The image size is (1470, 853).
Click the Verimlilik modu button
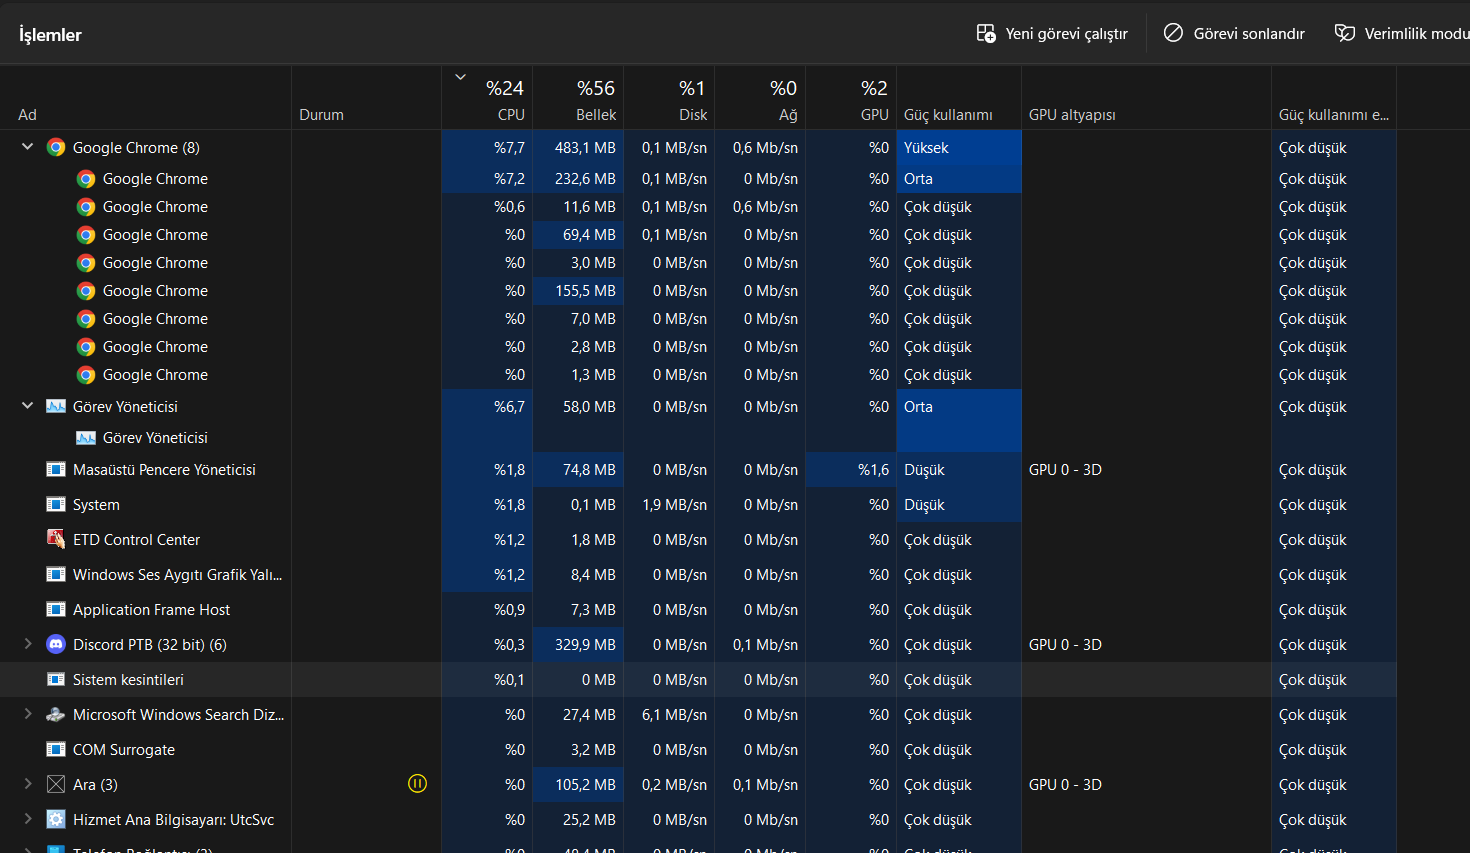[1402, 34]
